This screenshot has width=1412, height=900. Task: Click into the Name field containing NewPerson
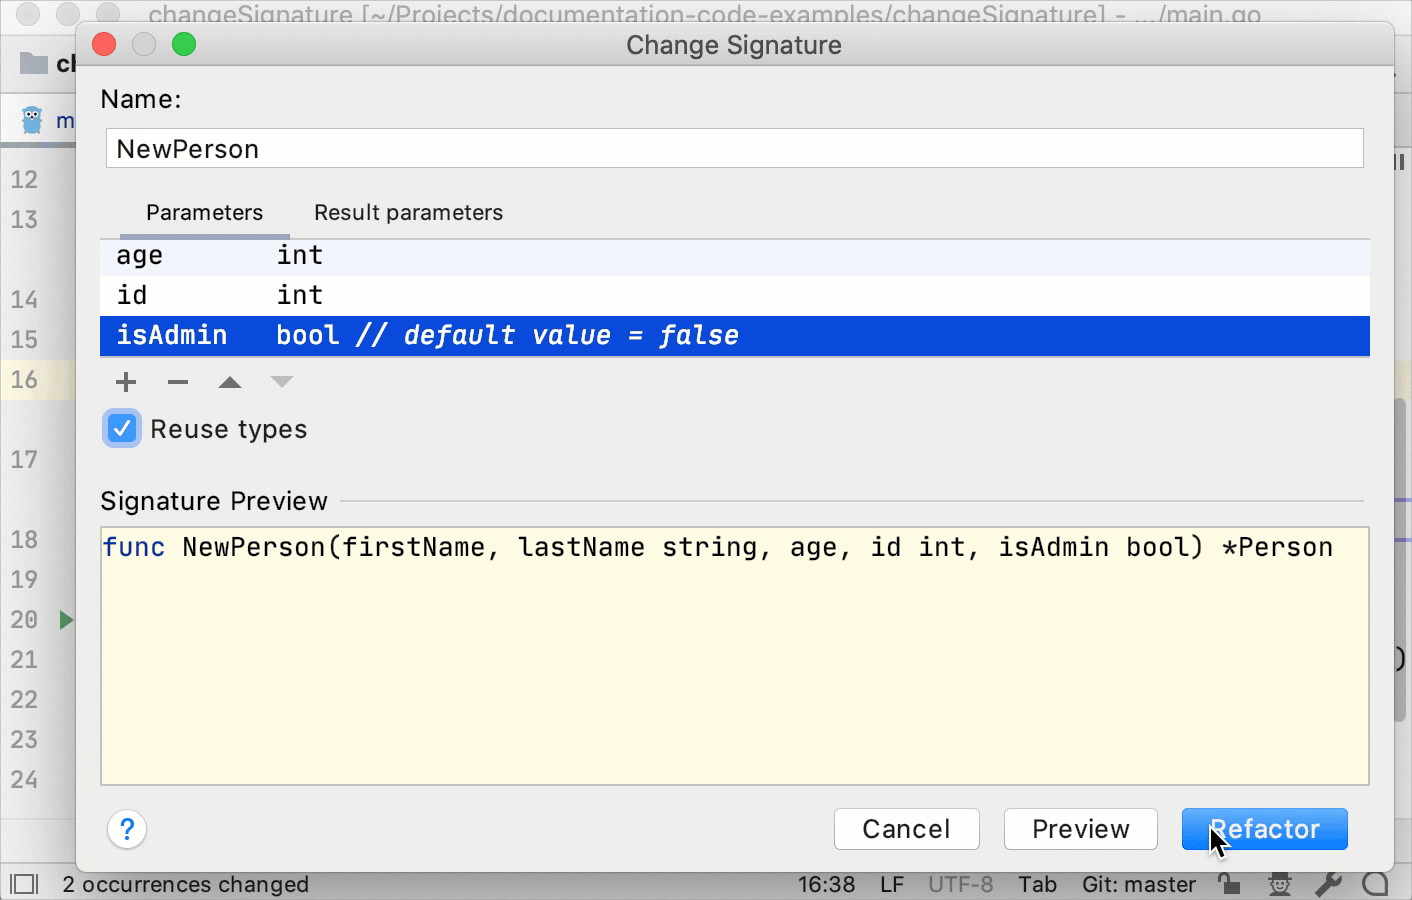click(734, 149)
